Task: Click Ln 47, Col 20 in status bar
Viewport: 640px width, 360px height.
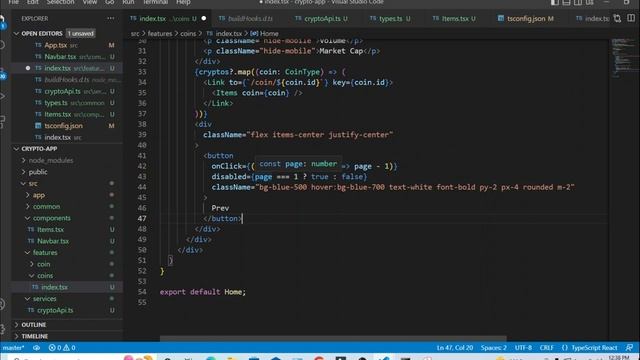Action: click(455, 348)
